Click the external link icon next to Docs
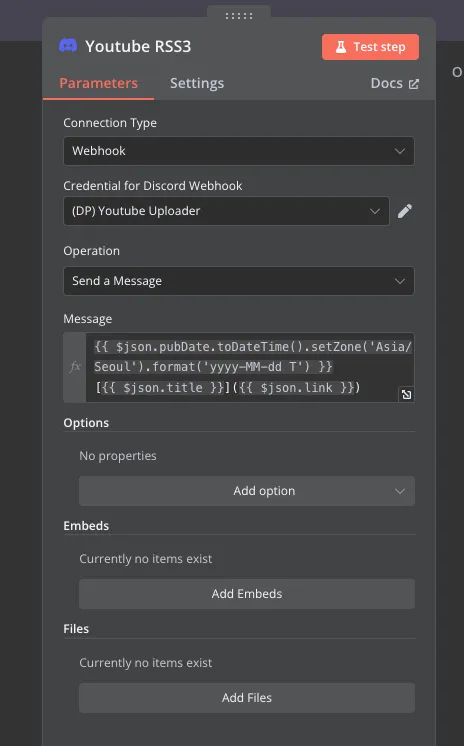 pyautogui.click(x=414, y=84)
